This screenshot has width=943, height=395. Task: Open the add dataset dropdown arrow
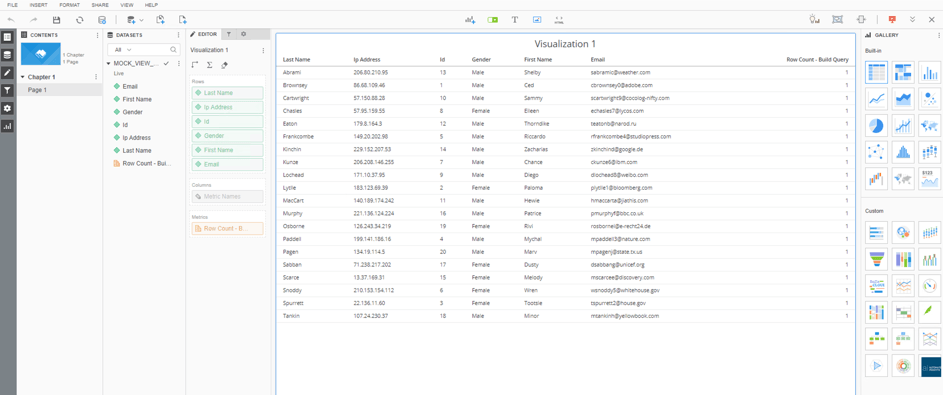point(141,20)
